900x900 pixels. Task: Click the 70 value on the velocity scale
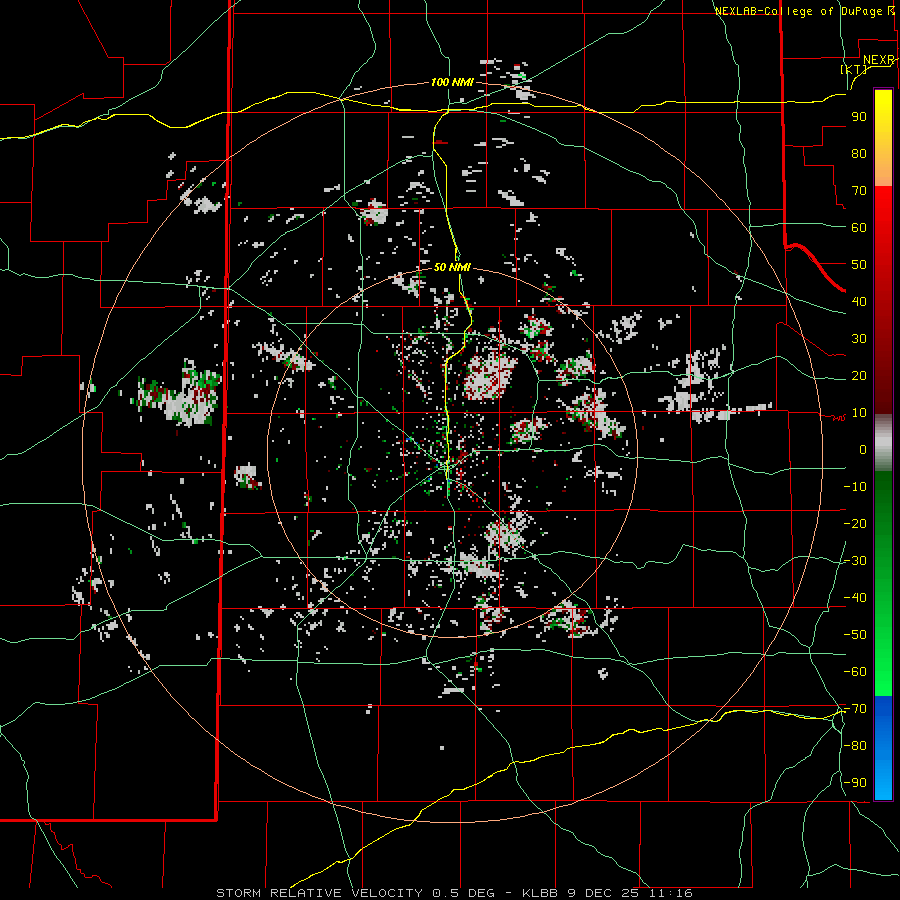859,191
